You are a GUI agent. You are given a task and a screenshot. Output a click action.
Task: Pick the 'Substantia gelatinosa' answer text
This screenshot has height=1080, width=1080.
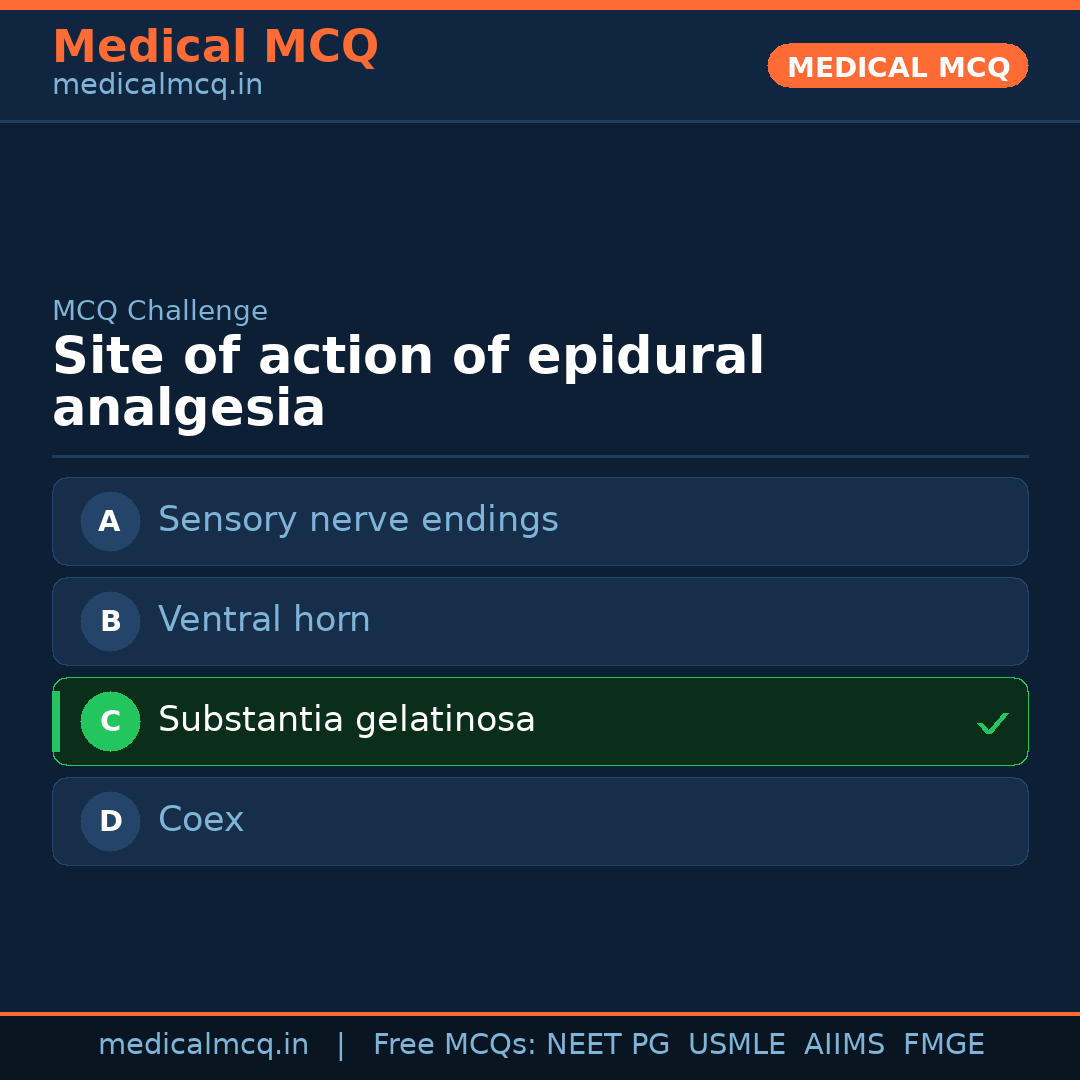346,720
